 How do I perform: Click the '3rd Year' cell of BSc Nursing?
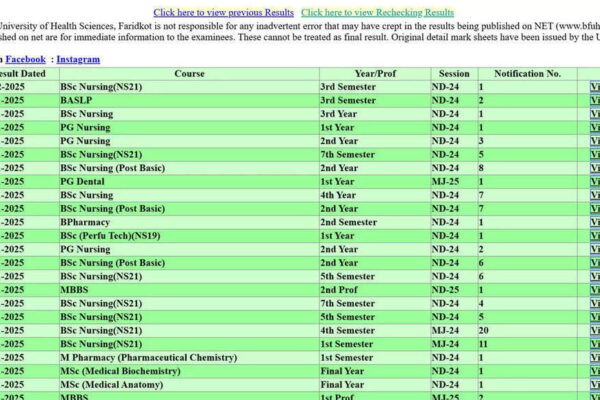(375, 114)
